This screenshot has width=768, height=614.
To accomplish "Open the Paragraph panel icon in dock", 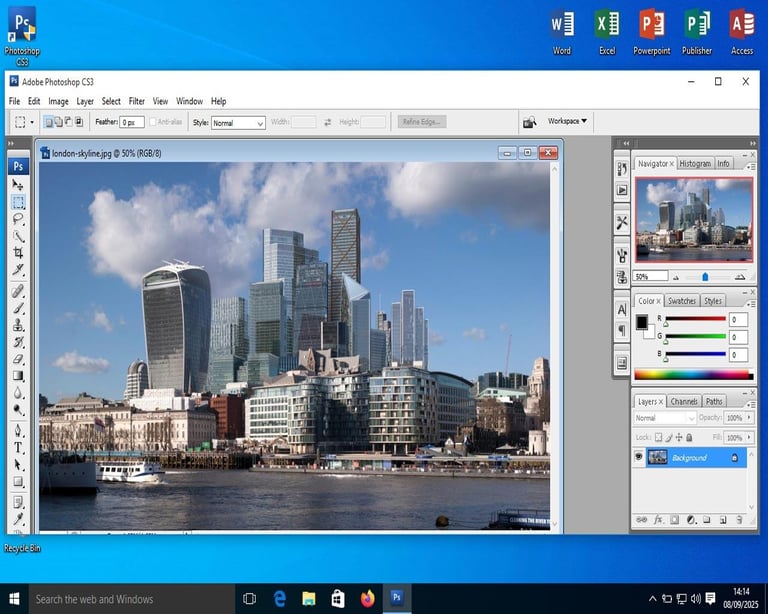I will pos(622,331).
